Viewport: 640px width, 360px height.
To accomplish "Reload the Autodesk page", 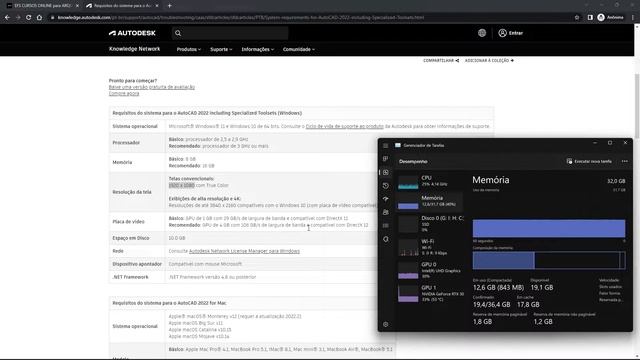I will coord(28,18).
